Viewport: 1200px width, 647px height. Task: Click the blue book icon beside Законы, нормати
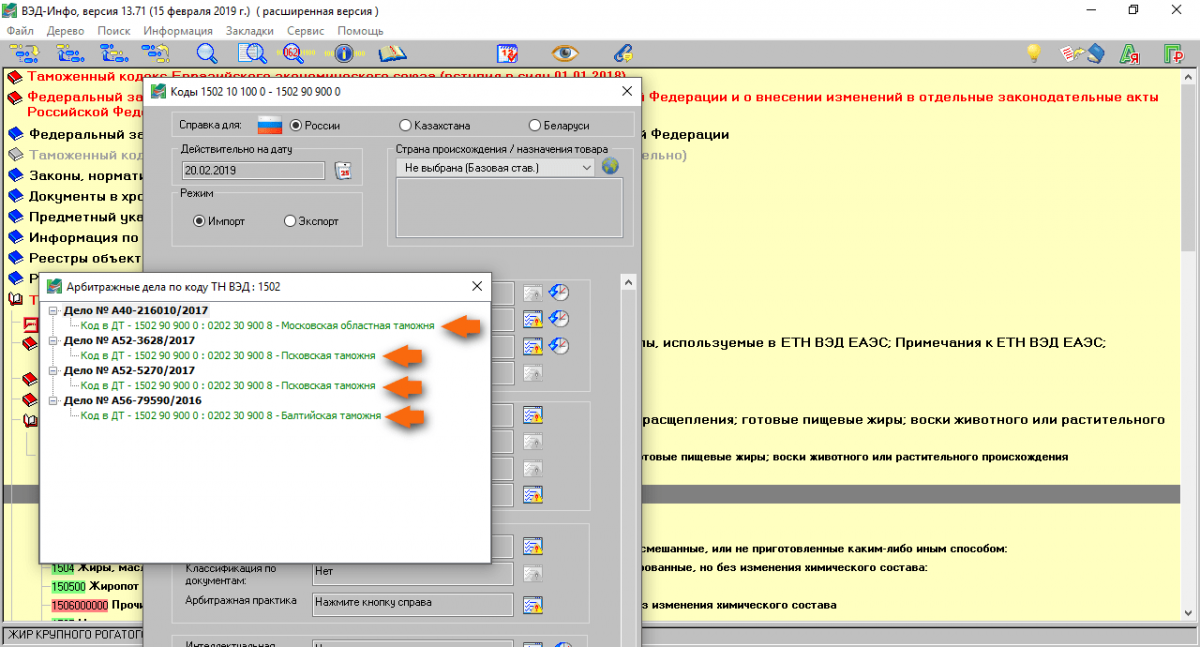coord(15,176)
